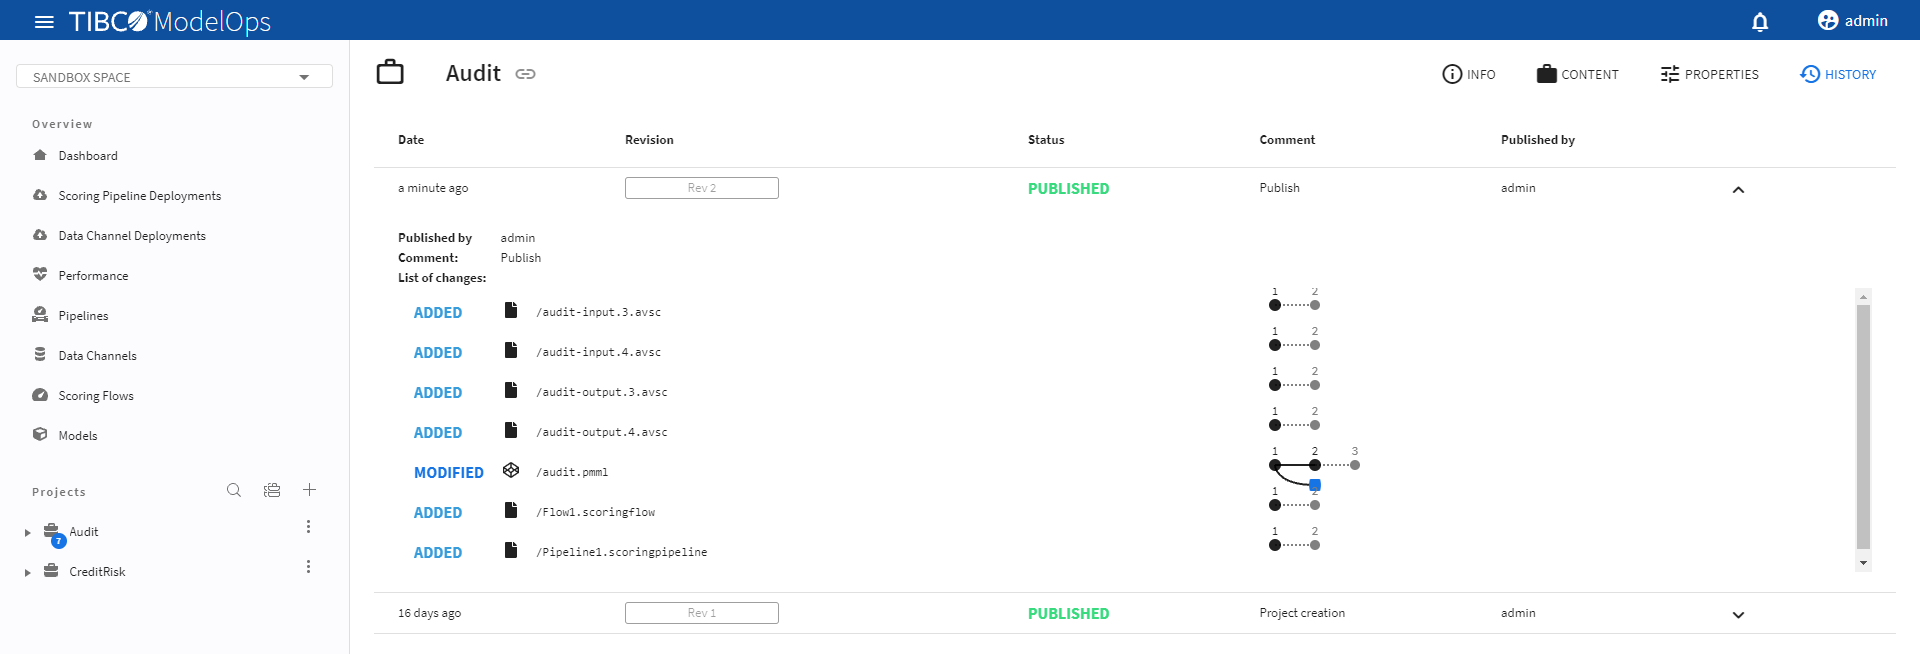Go to Dashboard
The width and height of the screenshot is (1920, 654).
(88, 156)
